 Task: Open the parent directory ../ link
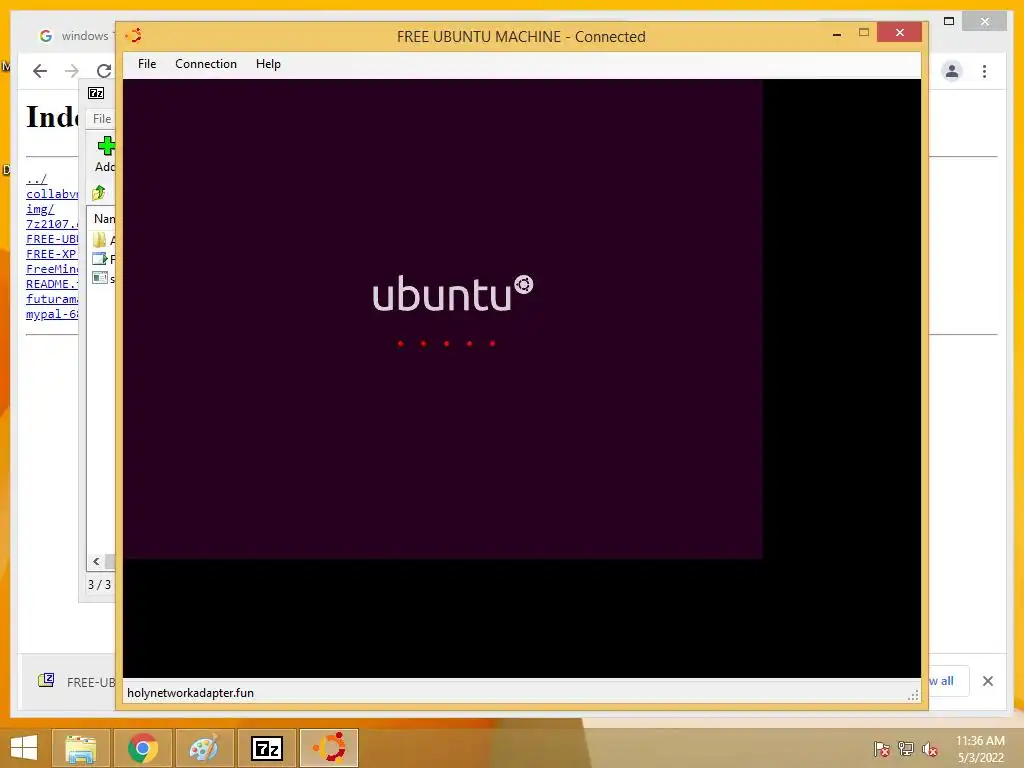(37, 179)
